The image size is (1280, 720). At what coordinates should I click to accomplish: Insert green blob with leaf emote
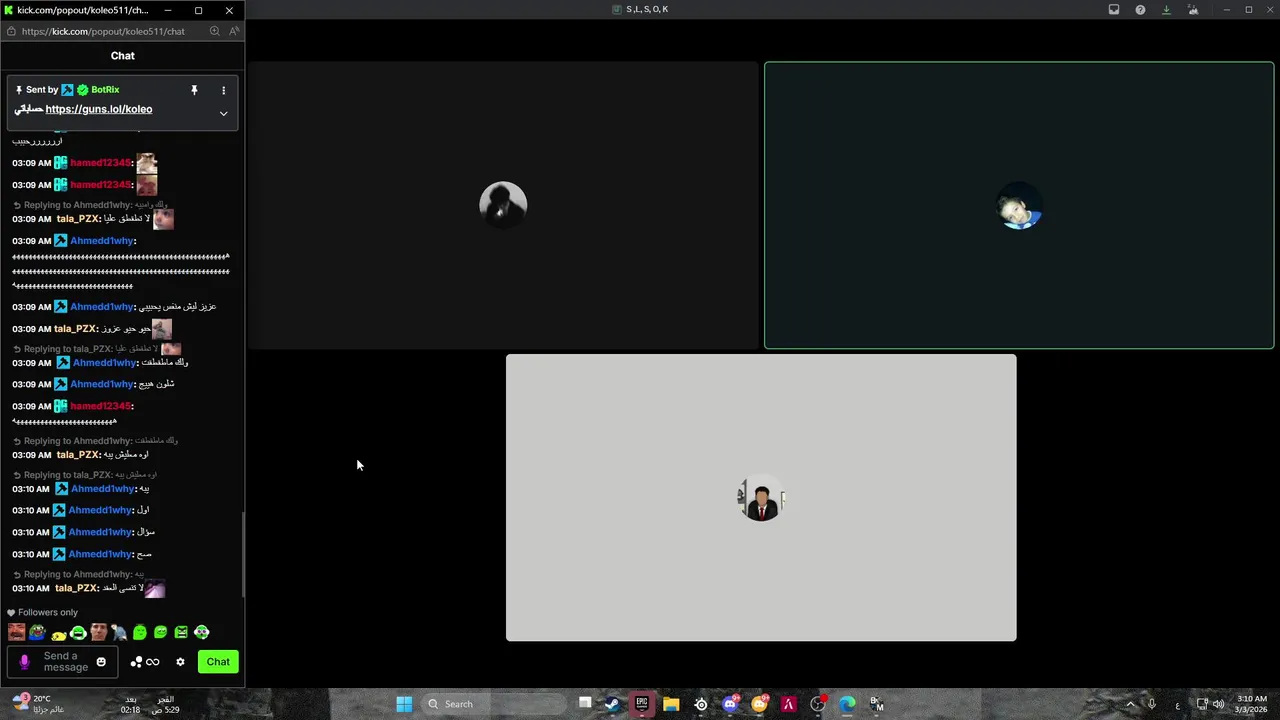pos(140,632)
